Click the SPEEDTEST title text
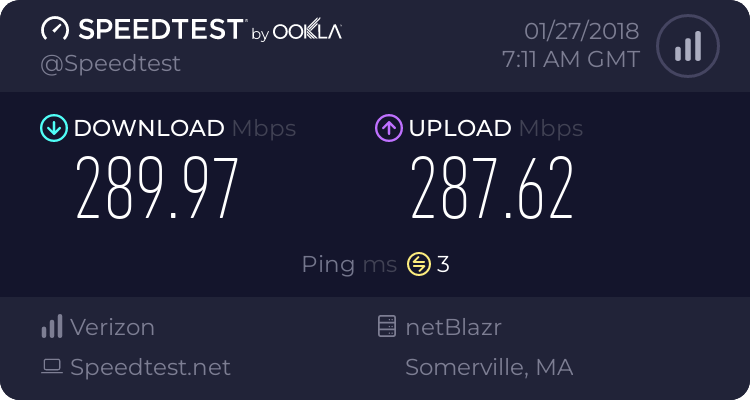 158,30
